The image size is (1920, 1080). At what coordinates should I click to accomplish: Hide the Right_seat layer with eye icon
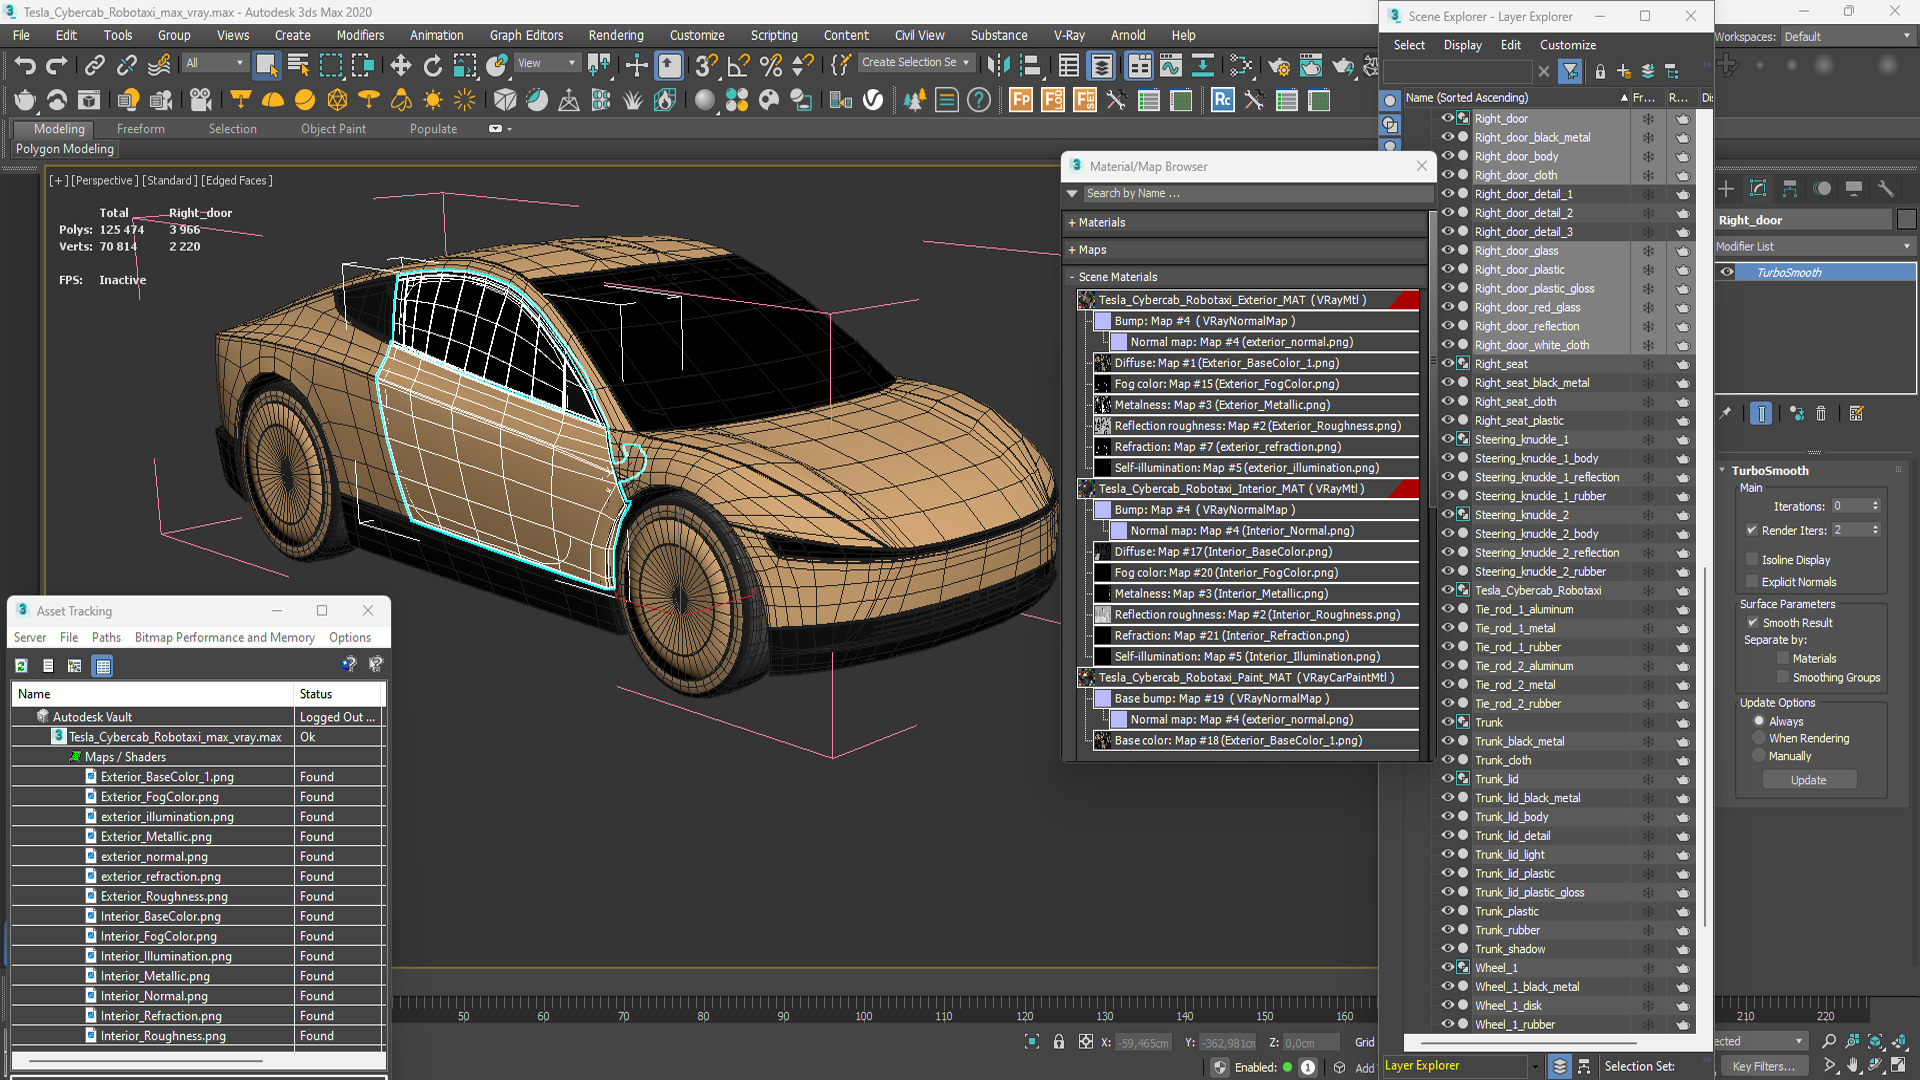point(1447,364)
